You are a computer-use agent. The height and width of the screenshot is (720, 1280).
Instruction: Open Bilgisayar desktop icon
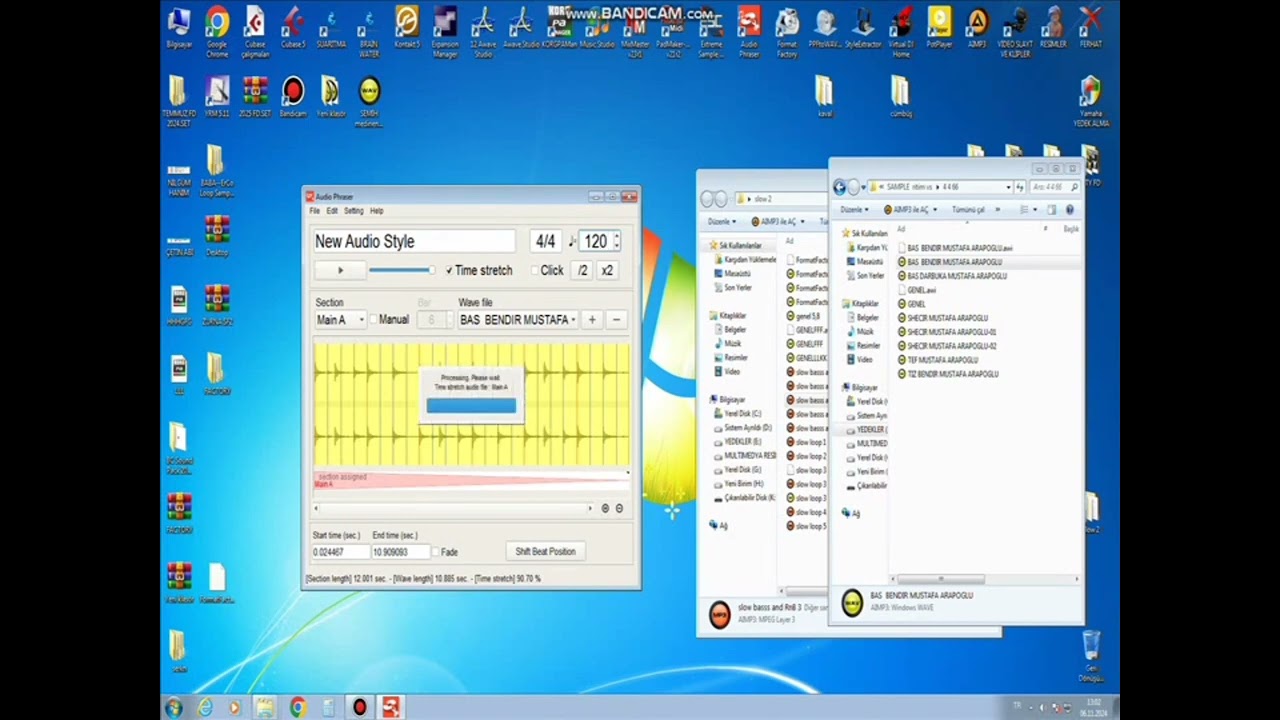pos(179,28)
